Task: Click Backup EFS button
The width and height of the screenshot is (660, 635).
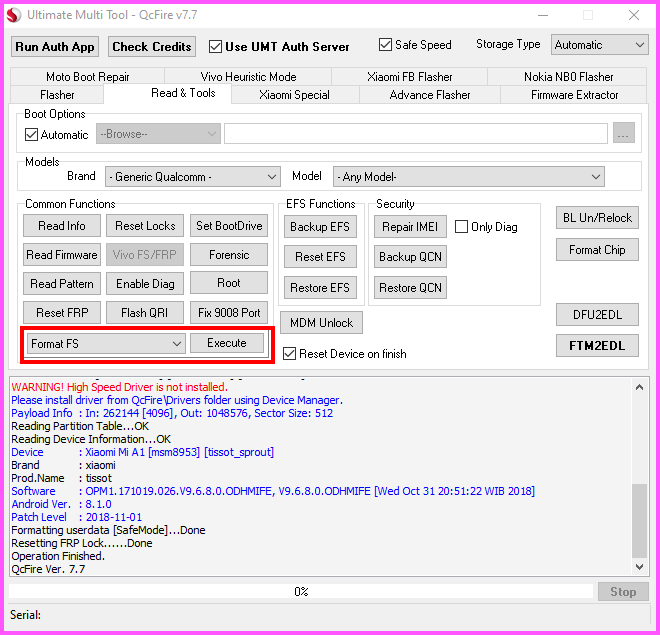Action: 320,227
